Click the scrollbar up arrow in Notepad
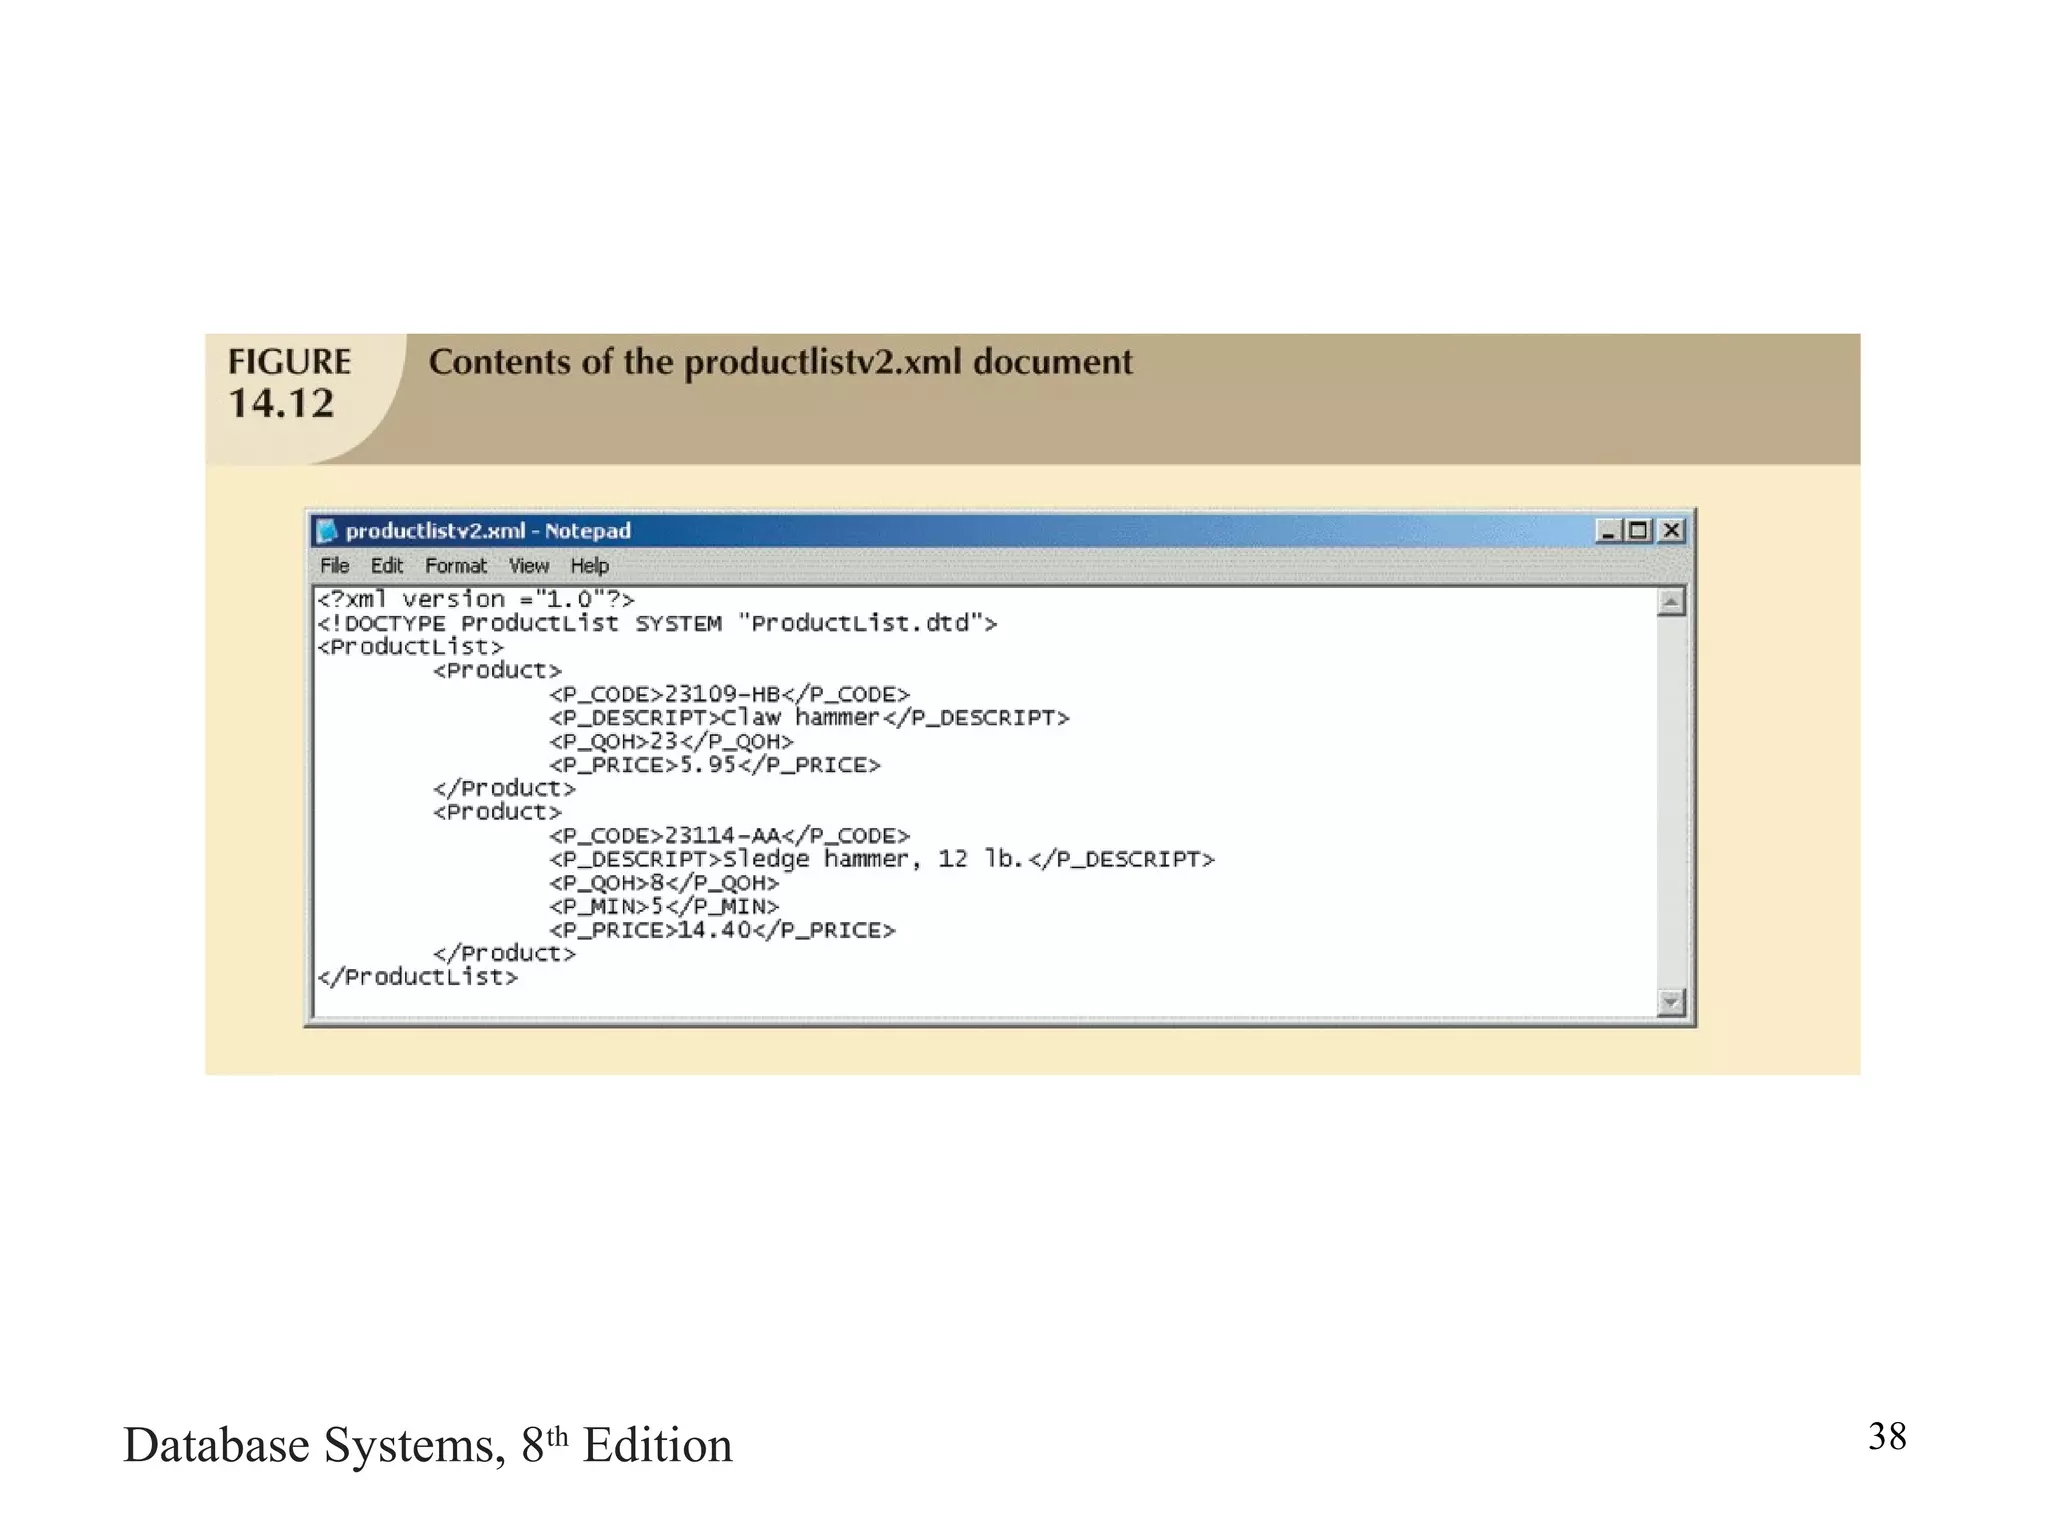Image resolution: width=2048 pixels, height=1536 pixels. (x=1671, y=602)
